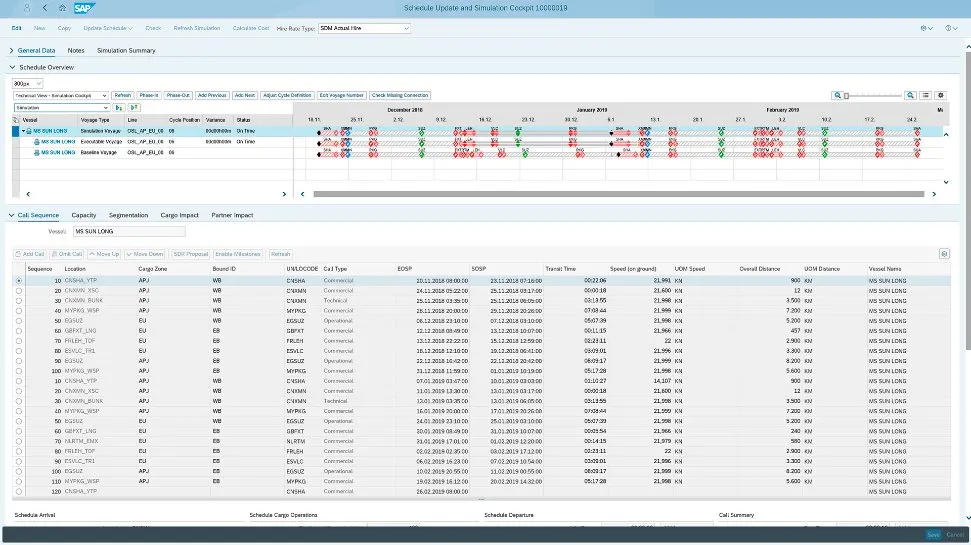Image resolution: width=971 pixels, height=545 pixels.
Task: Open call sequence table settings icon
Action: point(944,254)
